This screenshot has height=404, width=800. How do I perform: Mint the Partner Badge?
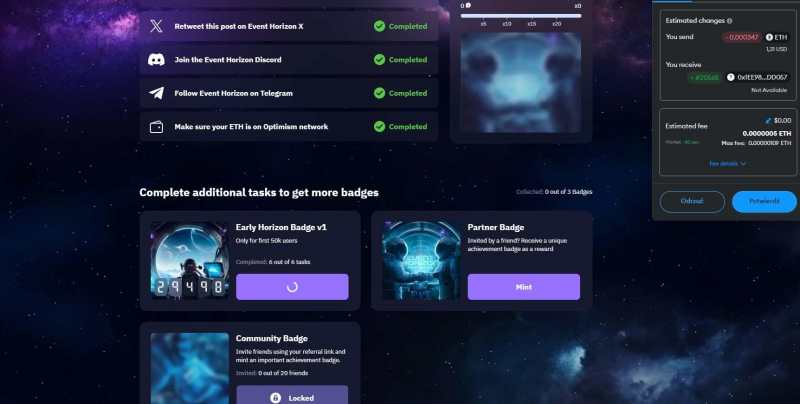(x=523, y=287)
